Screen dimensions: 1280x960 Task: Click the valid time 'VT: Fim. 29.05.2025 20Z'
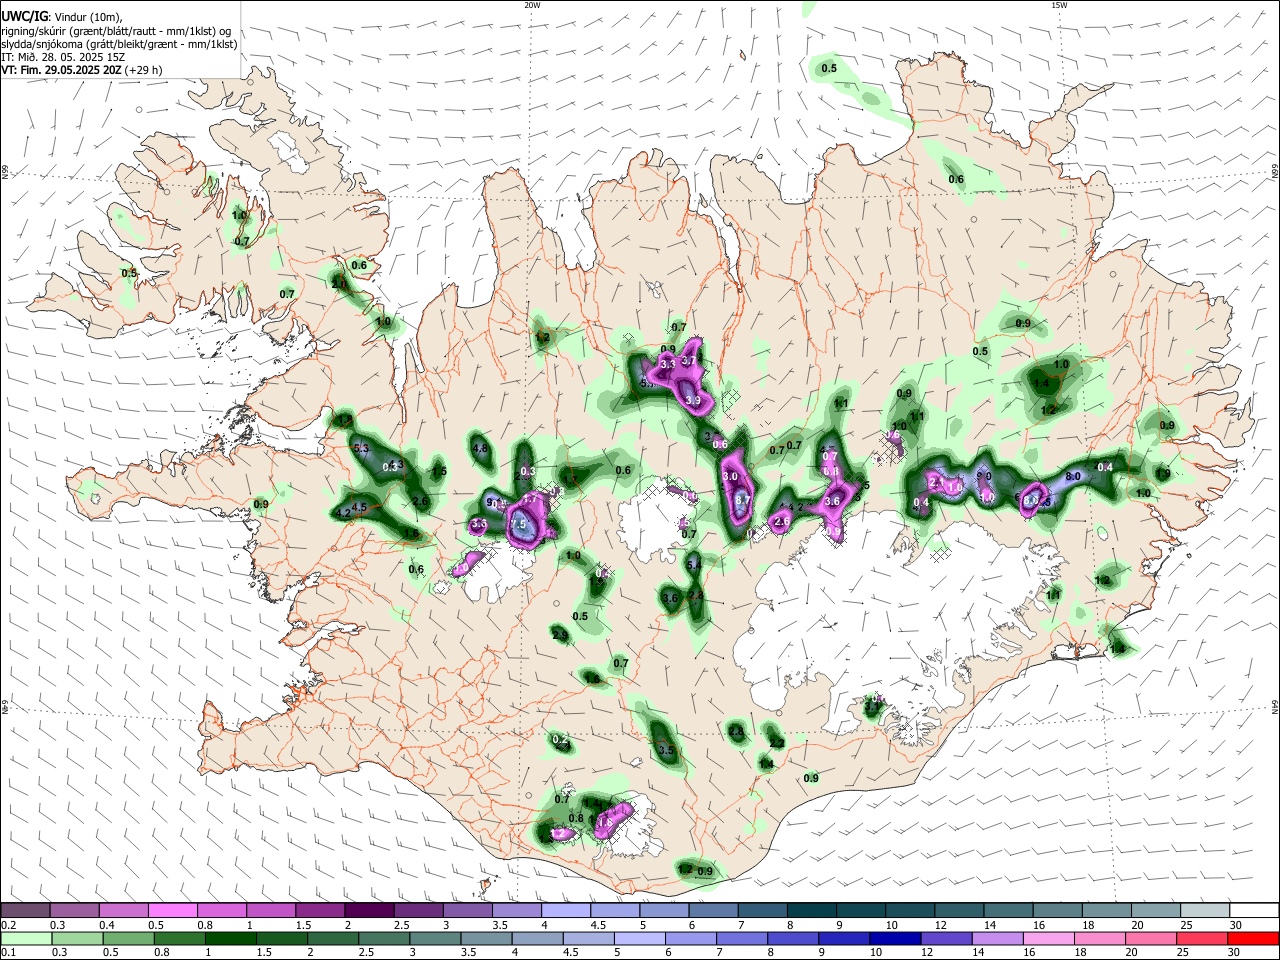pos(61,70)
